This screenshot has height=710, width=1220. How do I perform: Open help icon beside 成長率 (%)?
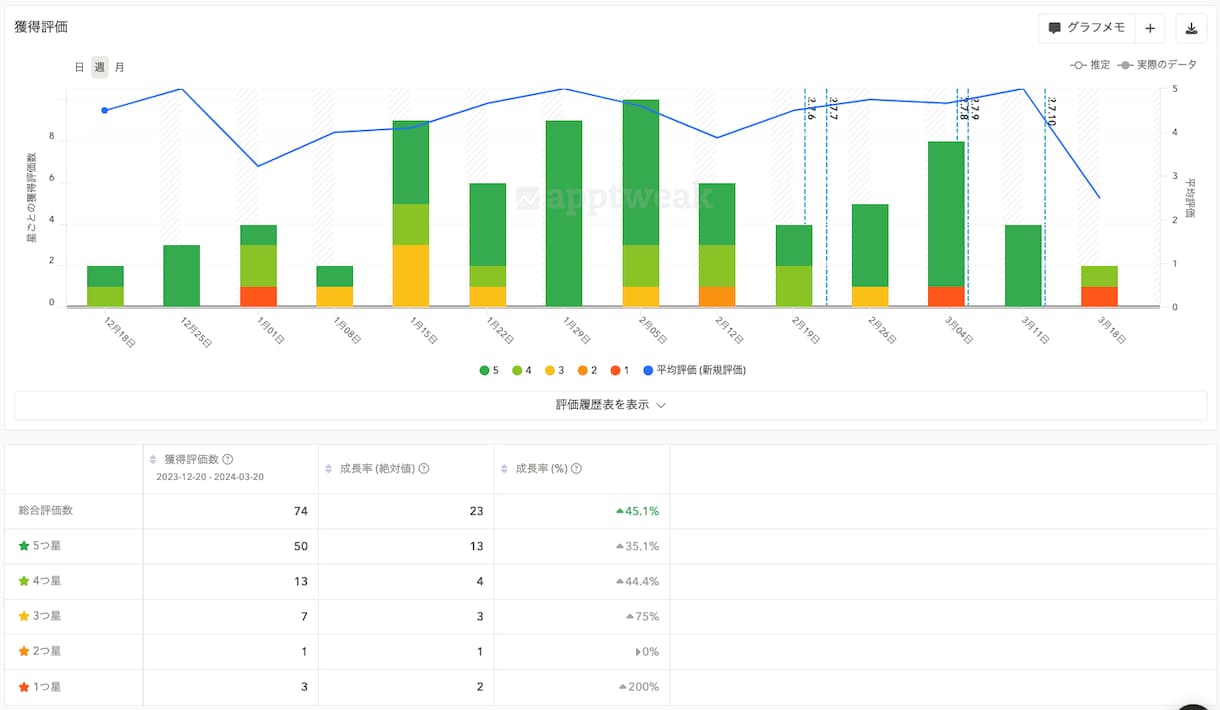point(576,468)
